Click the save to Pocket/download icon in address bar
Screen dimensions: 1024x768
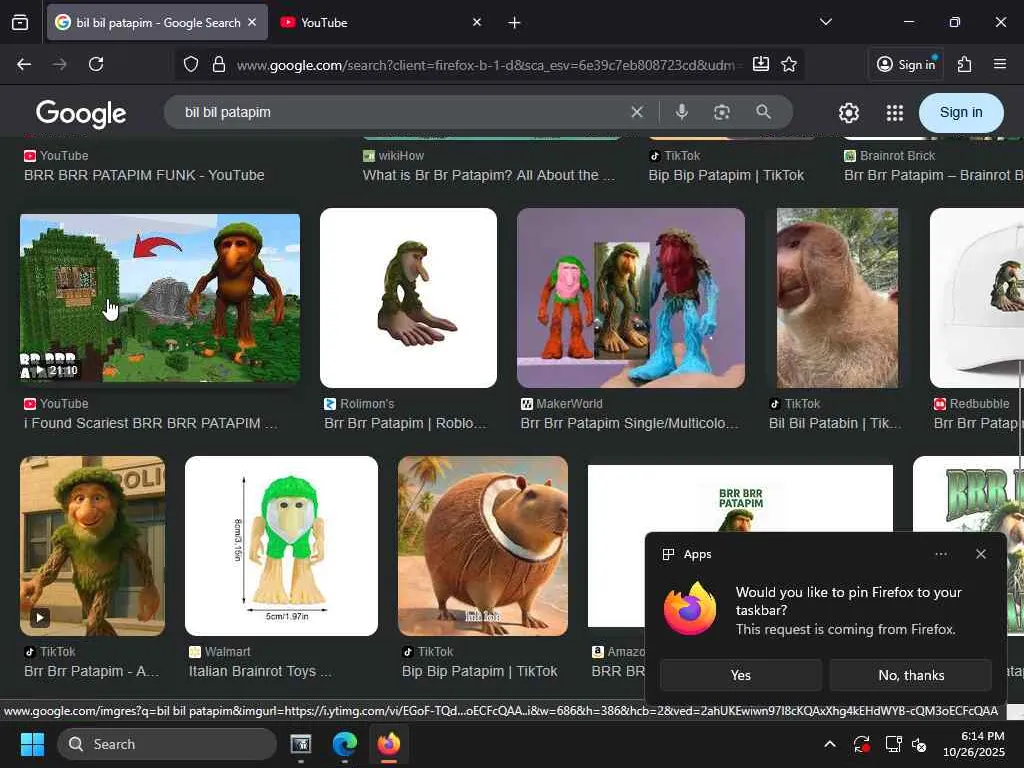761,64
